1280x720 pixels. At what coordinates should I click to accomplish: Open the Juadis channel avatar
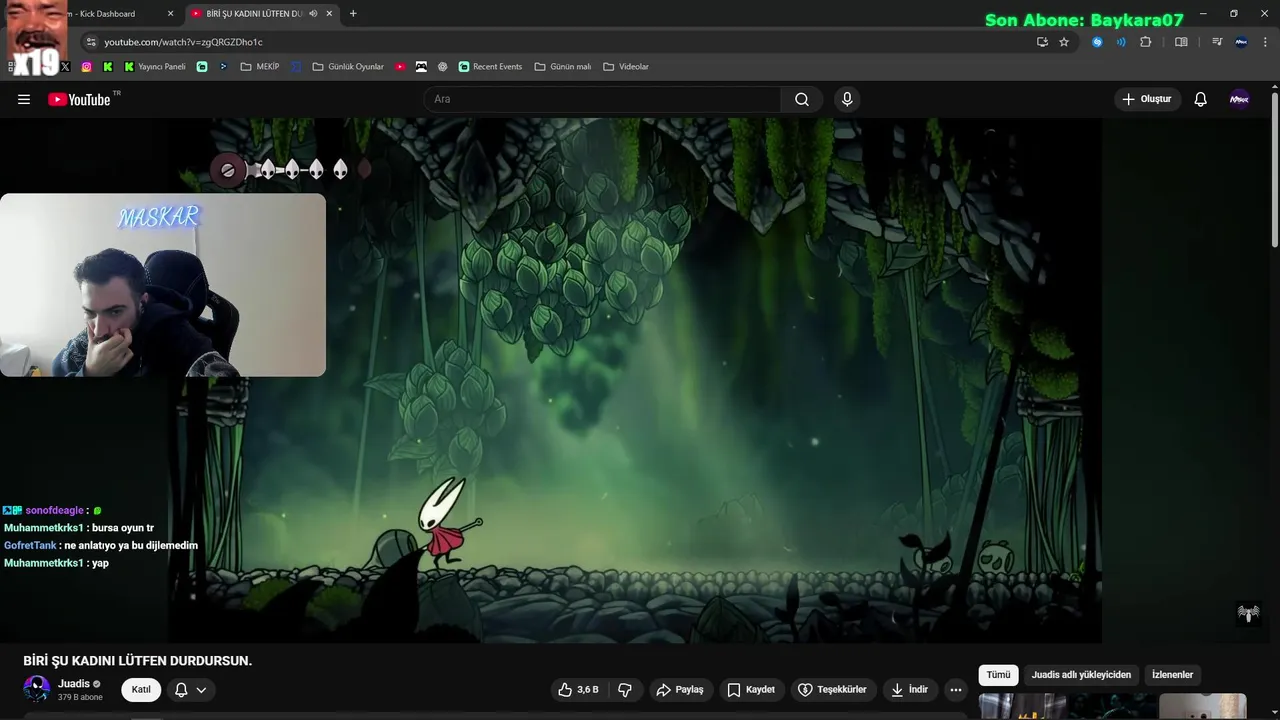point(37,689)
